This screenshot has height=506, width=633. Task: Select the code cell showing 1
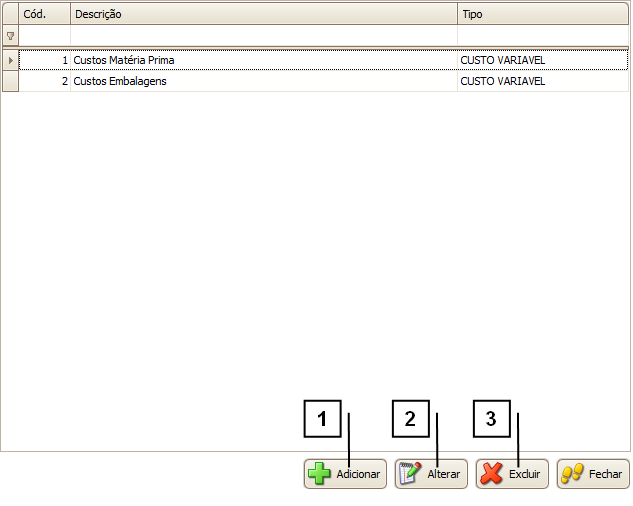click(x=44, y=61)
